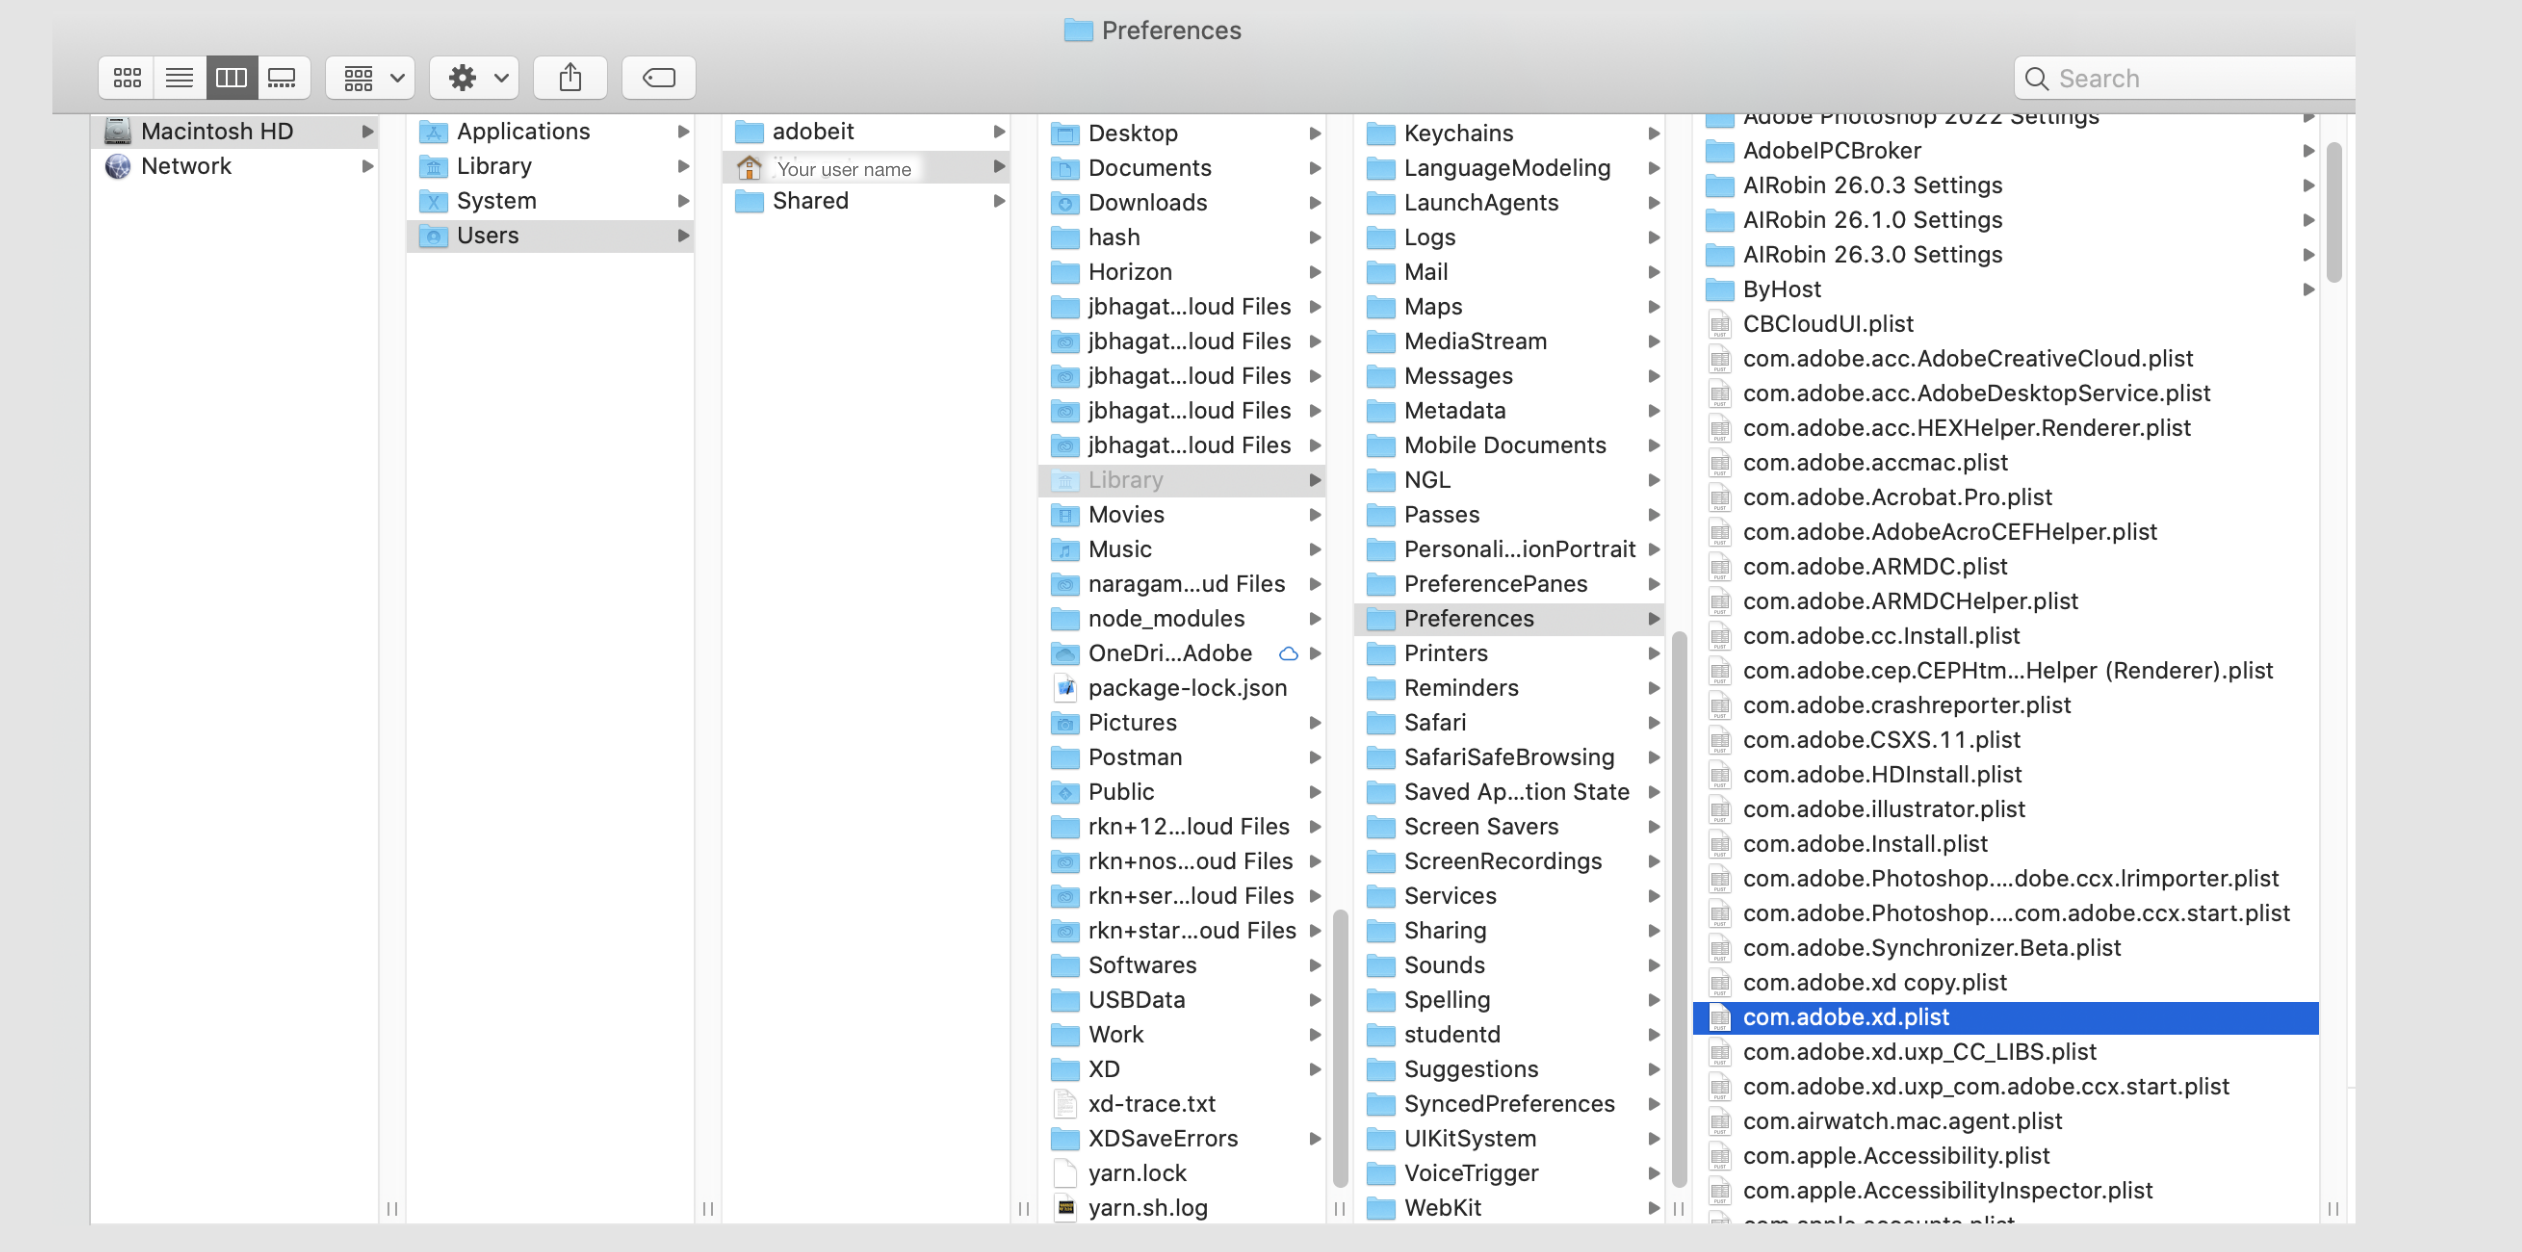Click the iCloud sync icon beside OneDri...Adobe
This screenshot has width=2522, height=1252.
click(1289, 653)
